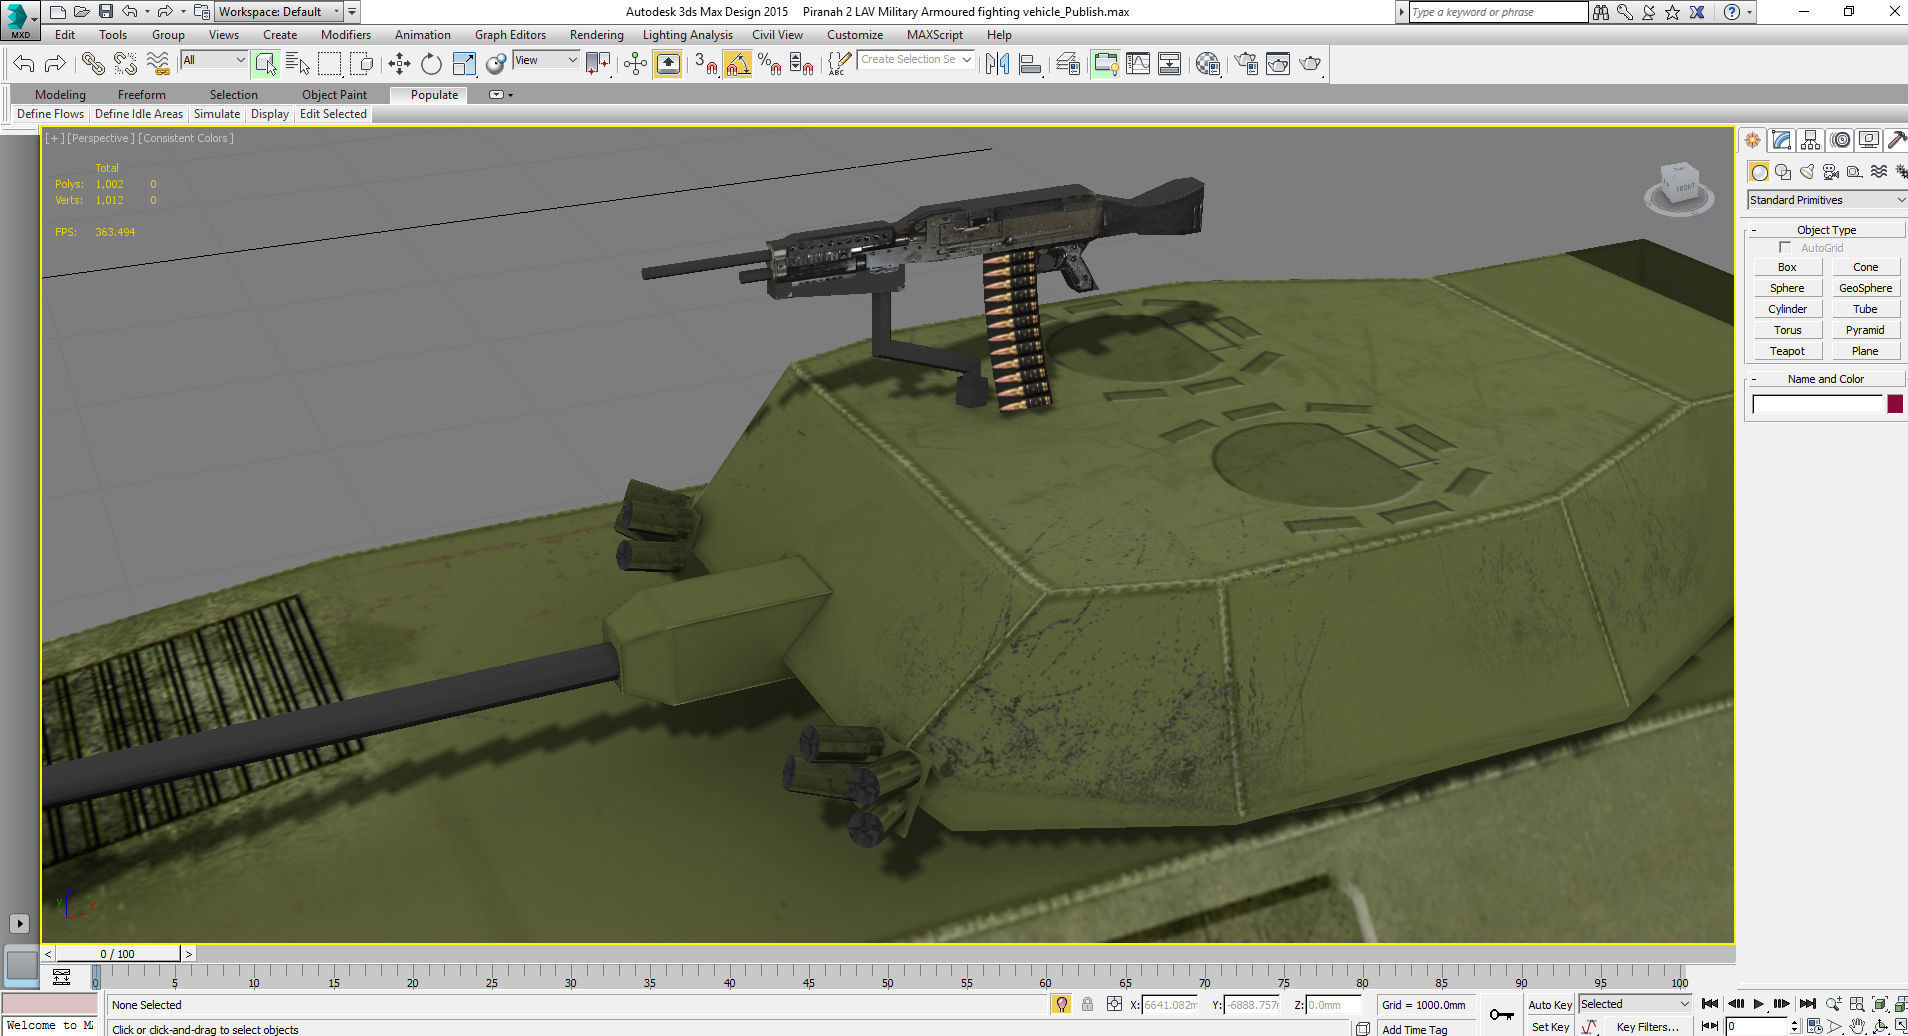Toggle Auto Key animation mode
The height and width of the screenshot is (1036, 1908).
point(1550,1005)
